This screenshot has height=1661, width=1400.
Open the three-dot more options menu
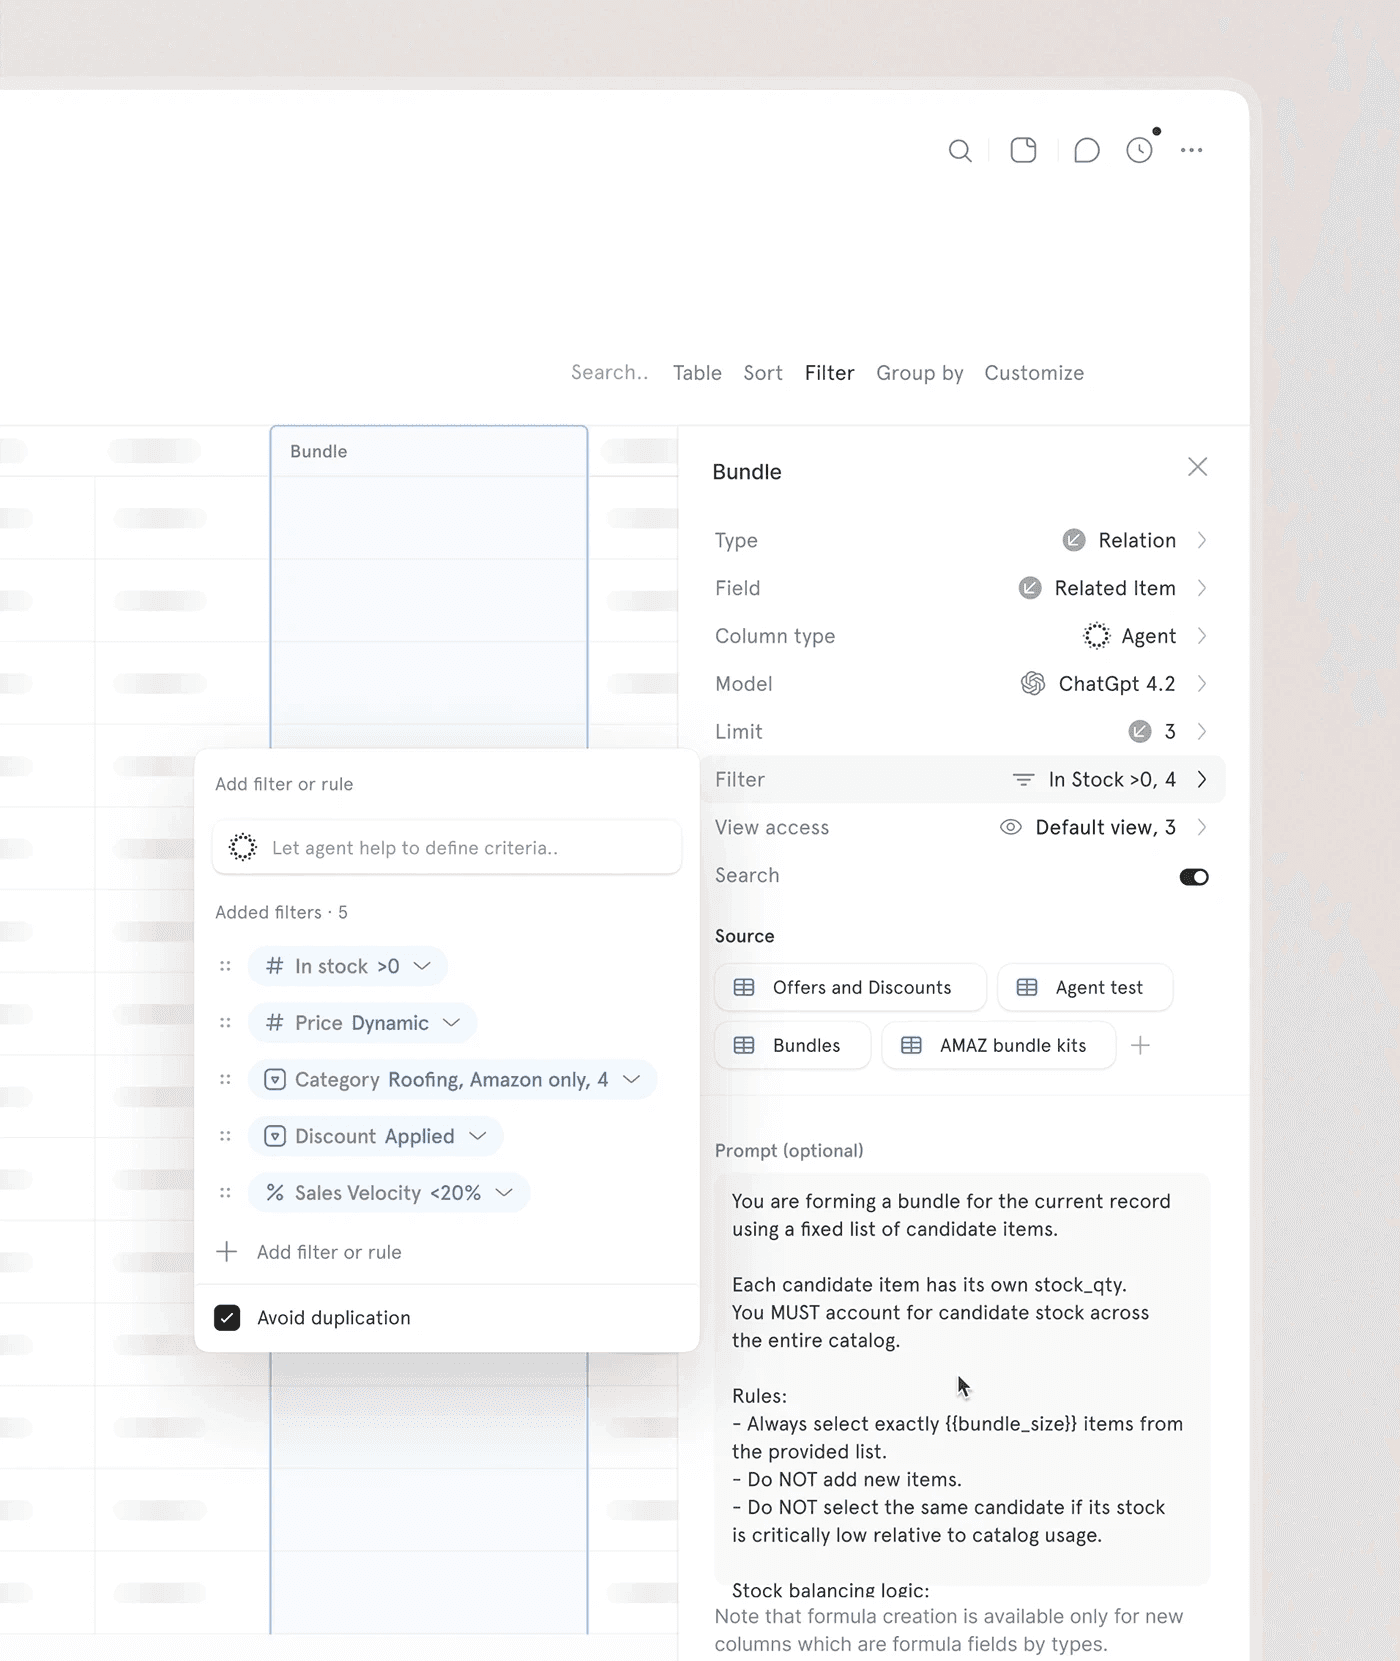point(1191,150)
